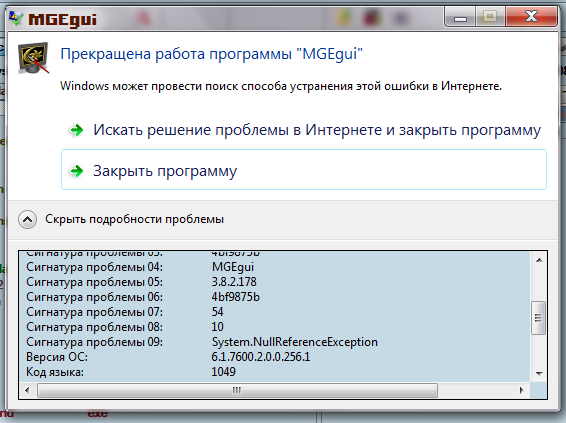
Task: Click the Сигнатура проблемы 05 version value
Action: pyautogui.click(x=234, y=282)
